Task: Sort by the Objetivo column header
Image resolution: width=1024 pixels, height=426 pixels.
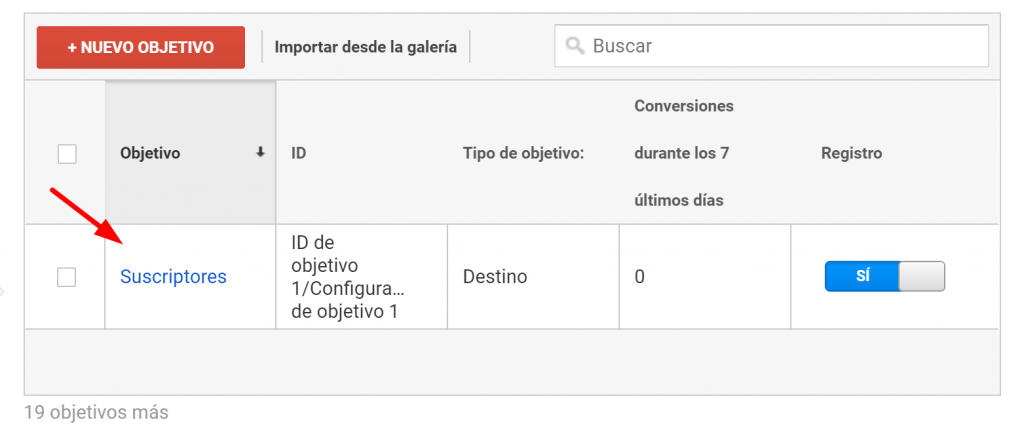Action: pyautogui.click(x=150, y=154)
